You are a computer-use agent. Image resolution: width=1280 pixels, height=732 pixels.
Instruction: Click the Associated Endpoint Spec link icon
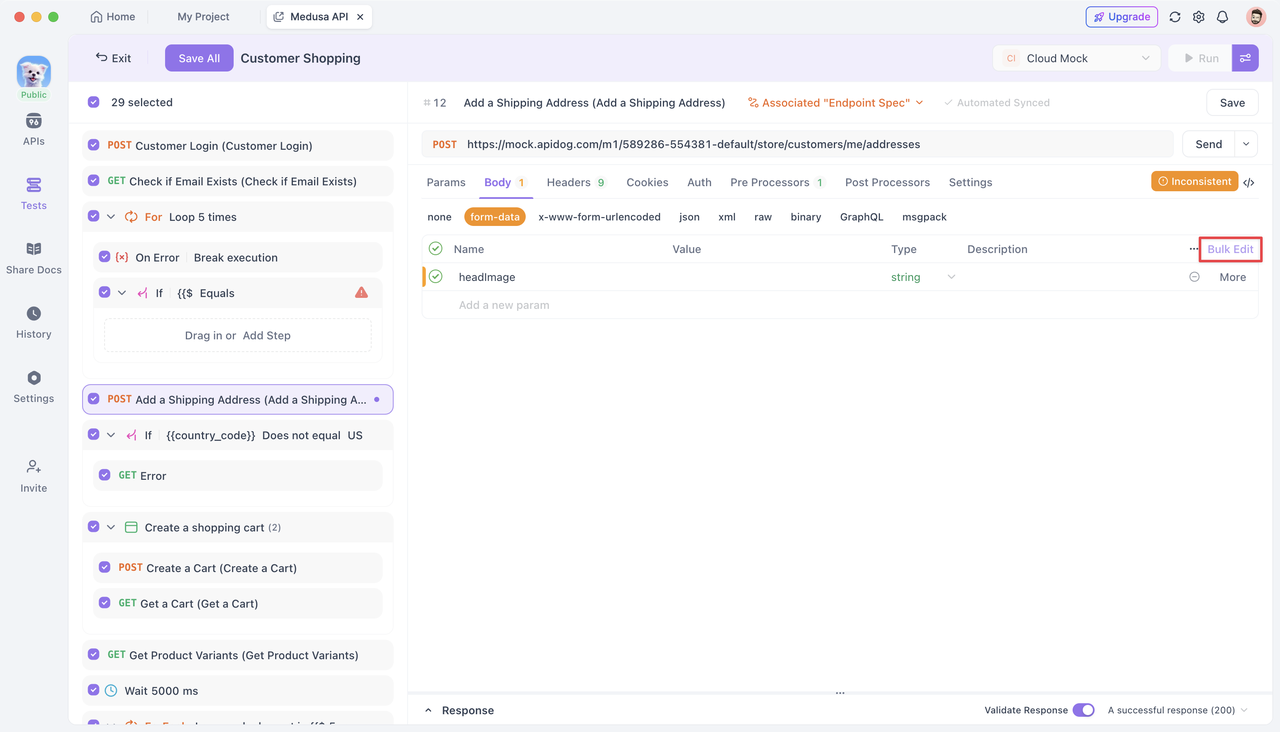coord(753,103)
